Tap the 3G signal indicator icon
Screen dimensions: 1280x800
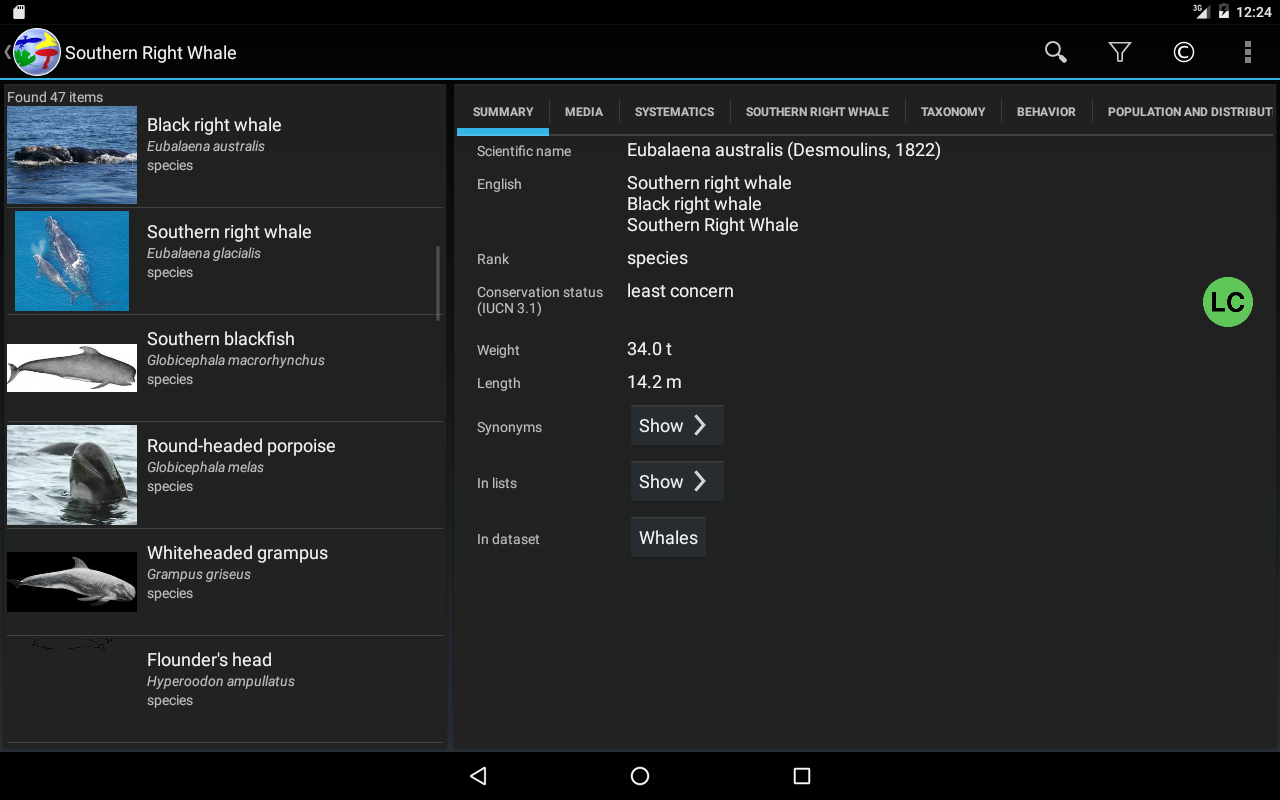1201,11
